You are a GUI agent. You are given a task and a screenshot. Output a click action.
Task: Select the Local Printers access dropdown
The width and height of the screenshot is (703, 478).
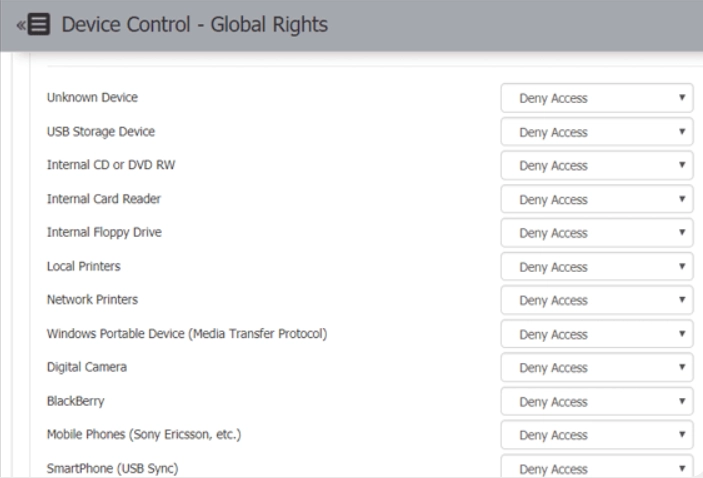coord(597,267)
